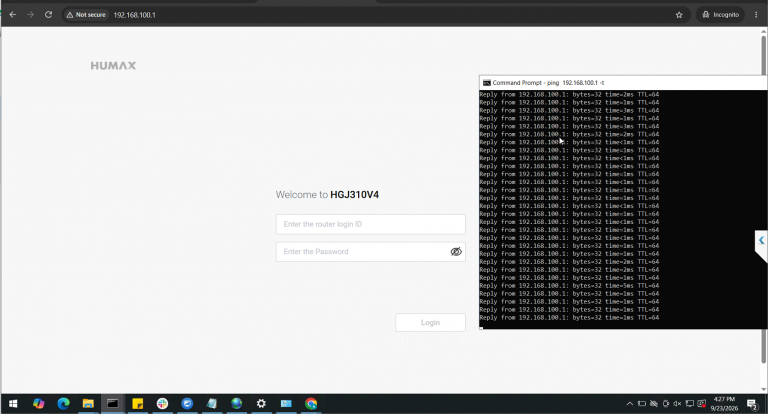Click the Command Prompt ping window title
Viewport: 768px width, 414px height.
click(x=548, y=83)
